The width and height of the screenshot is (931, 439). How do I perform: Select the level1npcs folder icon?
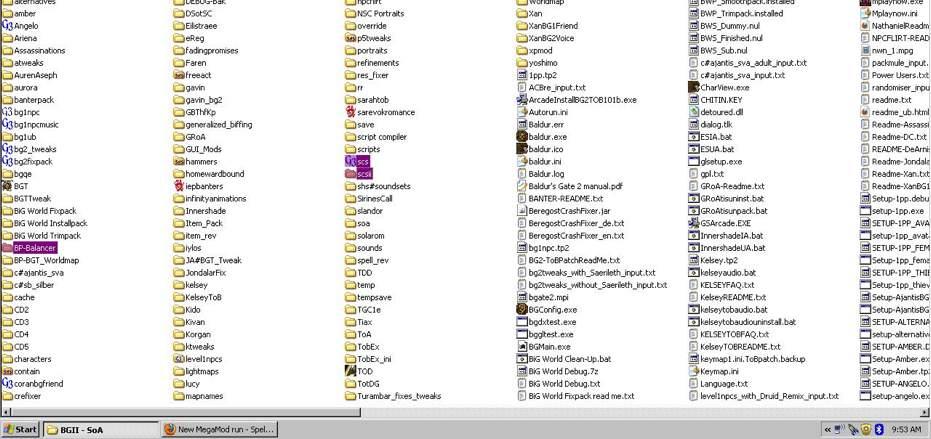pyautogui.click(x=179, y=359)
